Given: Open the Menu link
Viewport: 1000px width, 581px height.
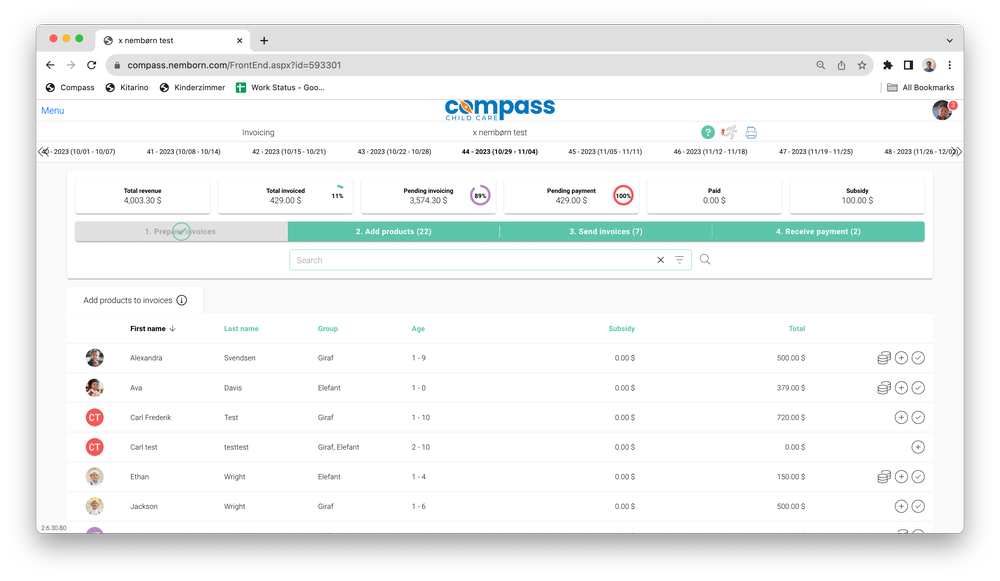Looking at the screenshot, I should click(x=53, y=111).
